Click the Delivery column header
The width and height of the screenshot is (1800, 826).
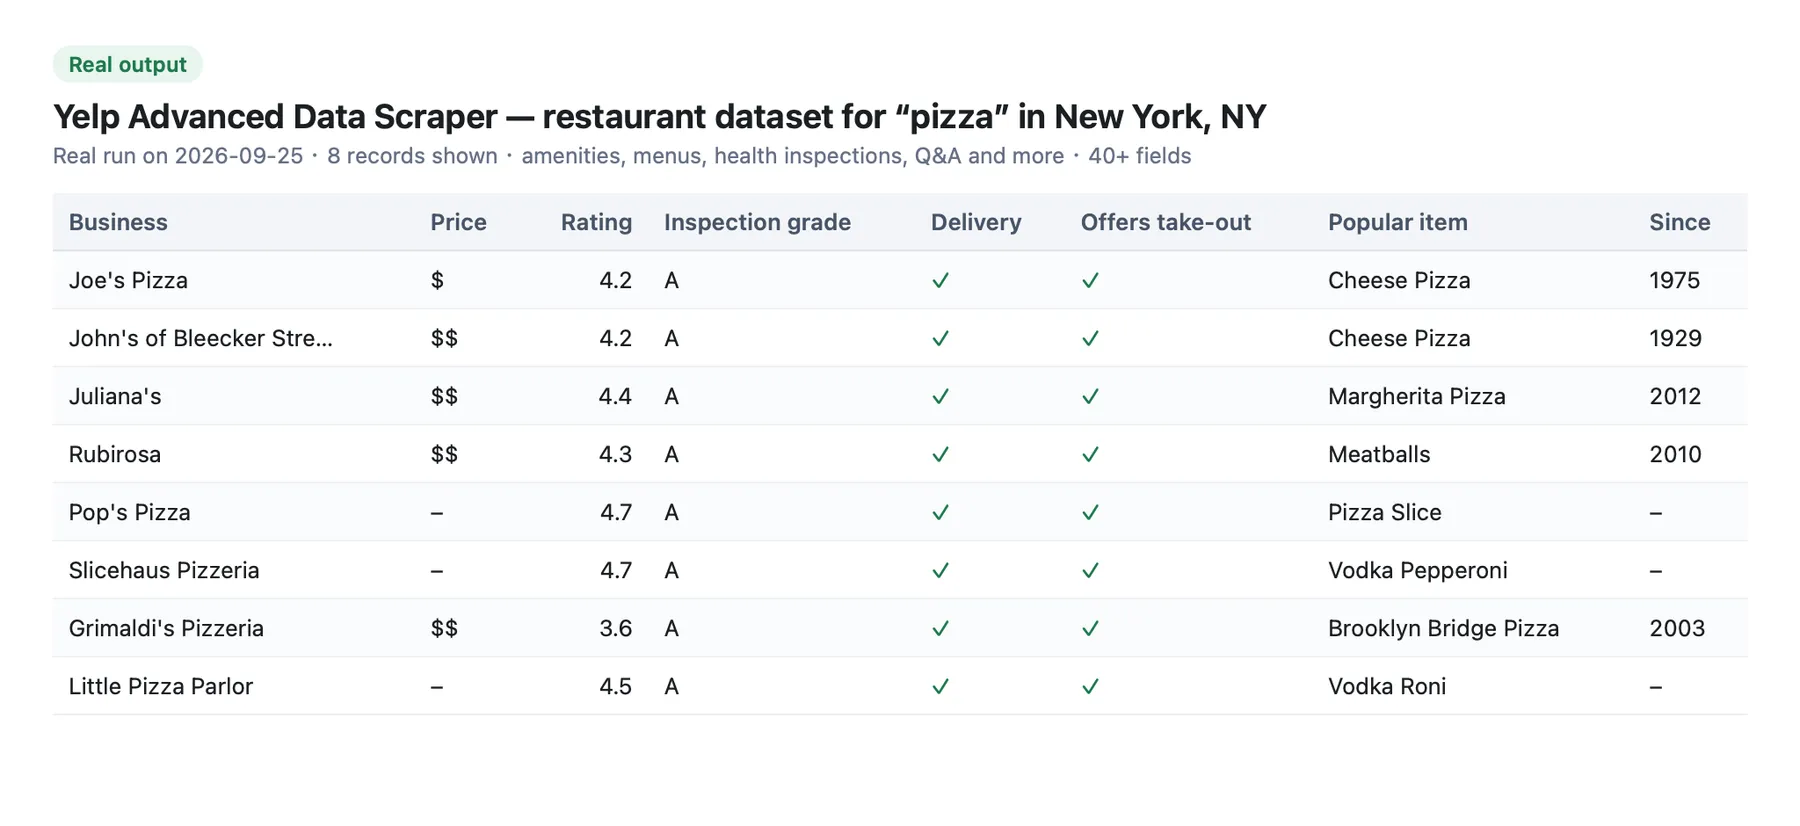976,222
